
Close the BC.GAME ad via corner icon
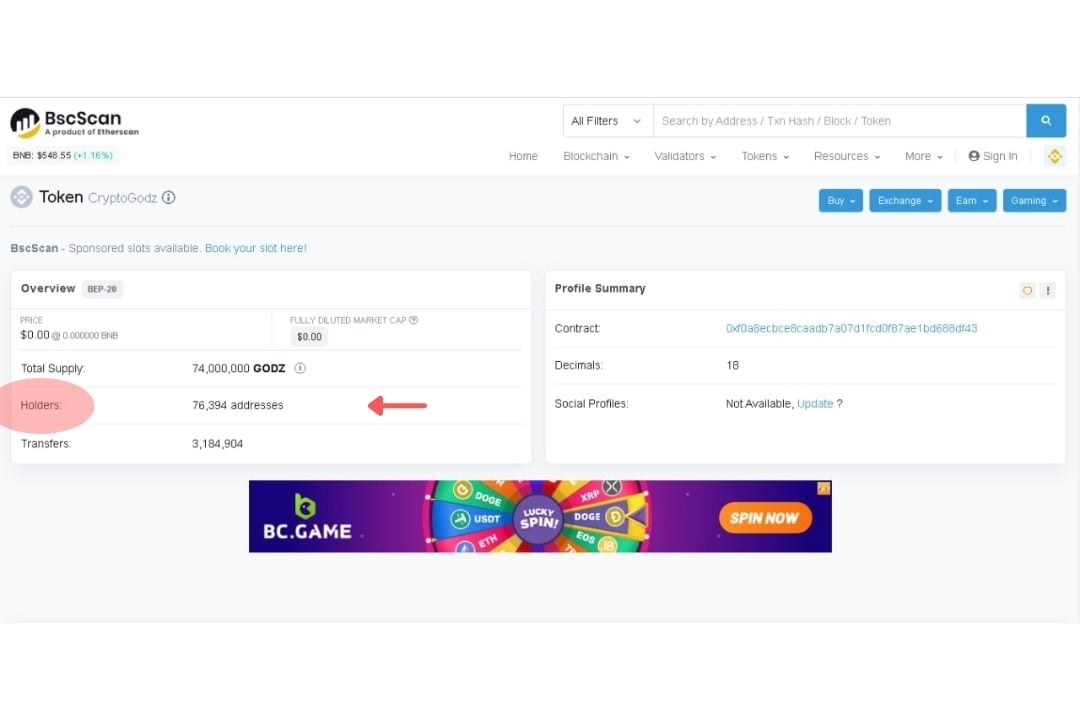[824, 488]
